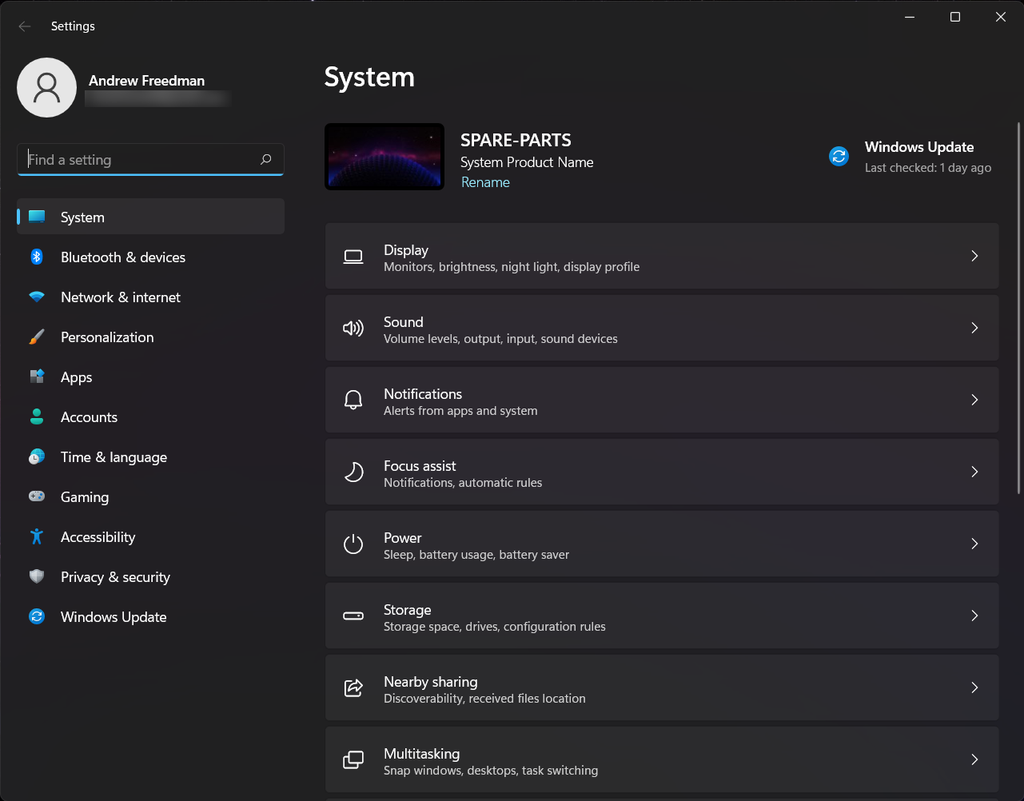Select System in the left navigation

(82, 217)
